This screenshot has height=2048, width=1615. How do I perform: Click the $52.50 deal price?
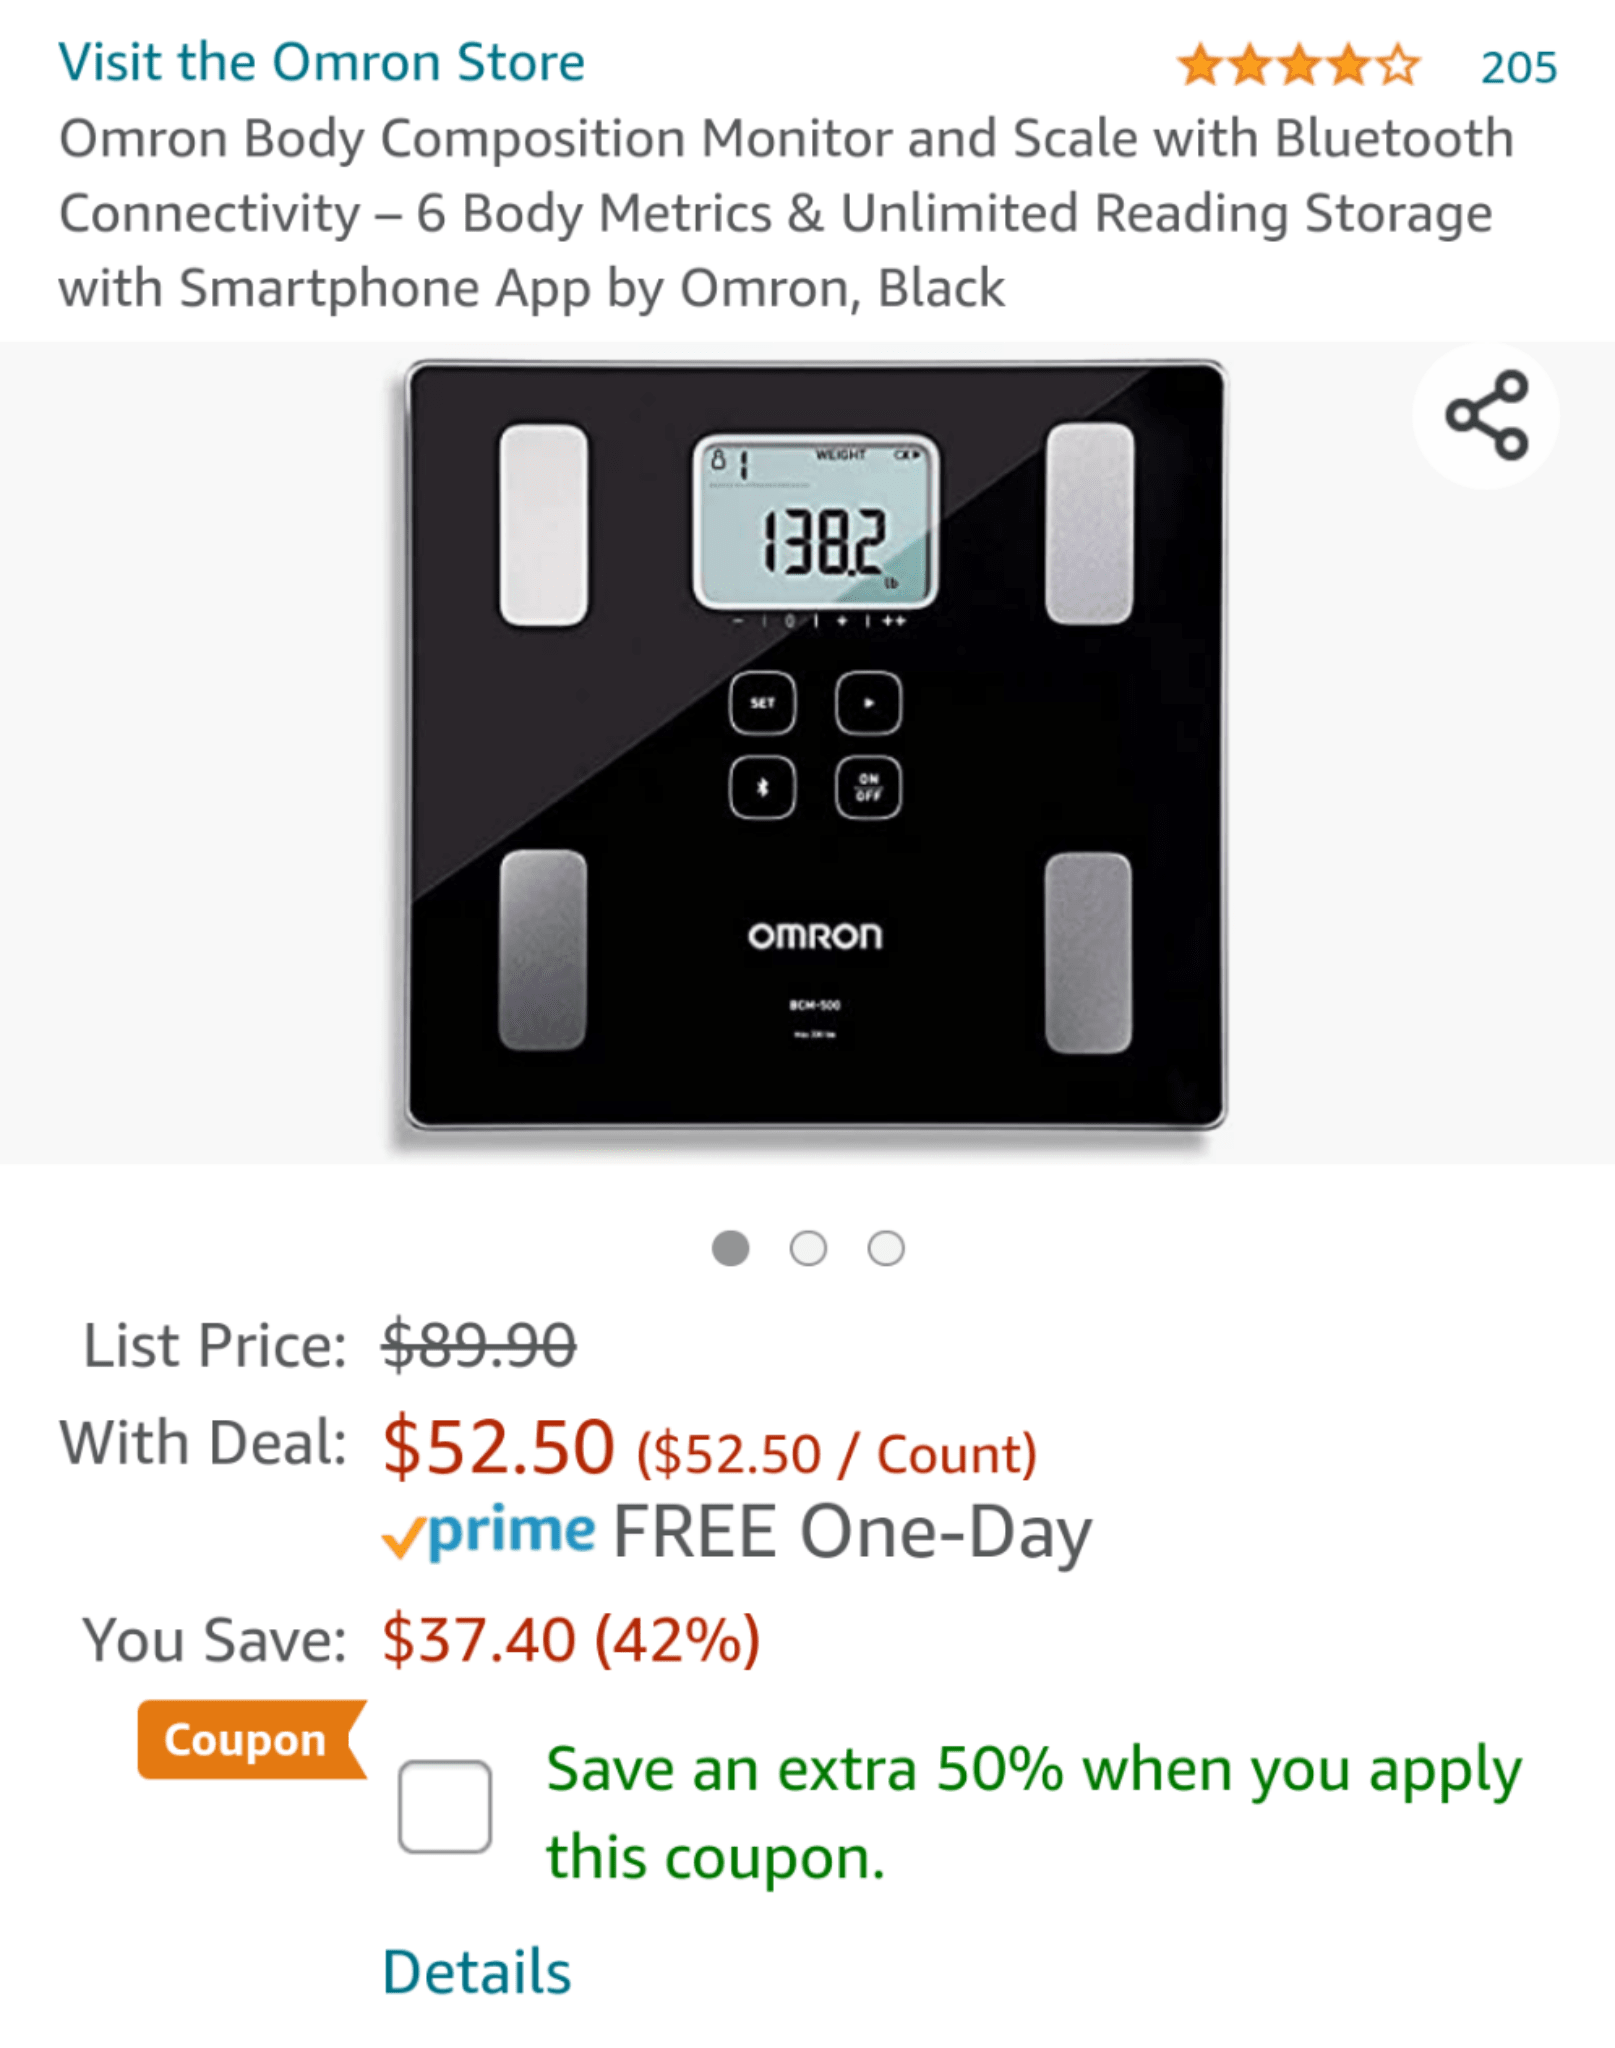[498, 1447]
